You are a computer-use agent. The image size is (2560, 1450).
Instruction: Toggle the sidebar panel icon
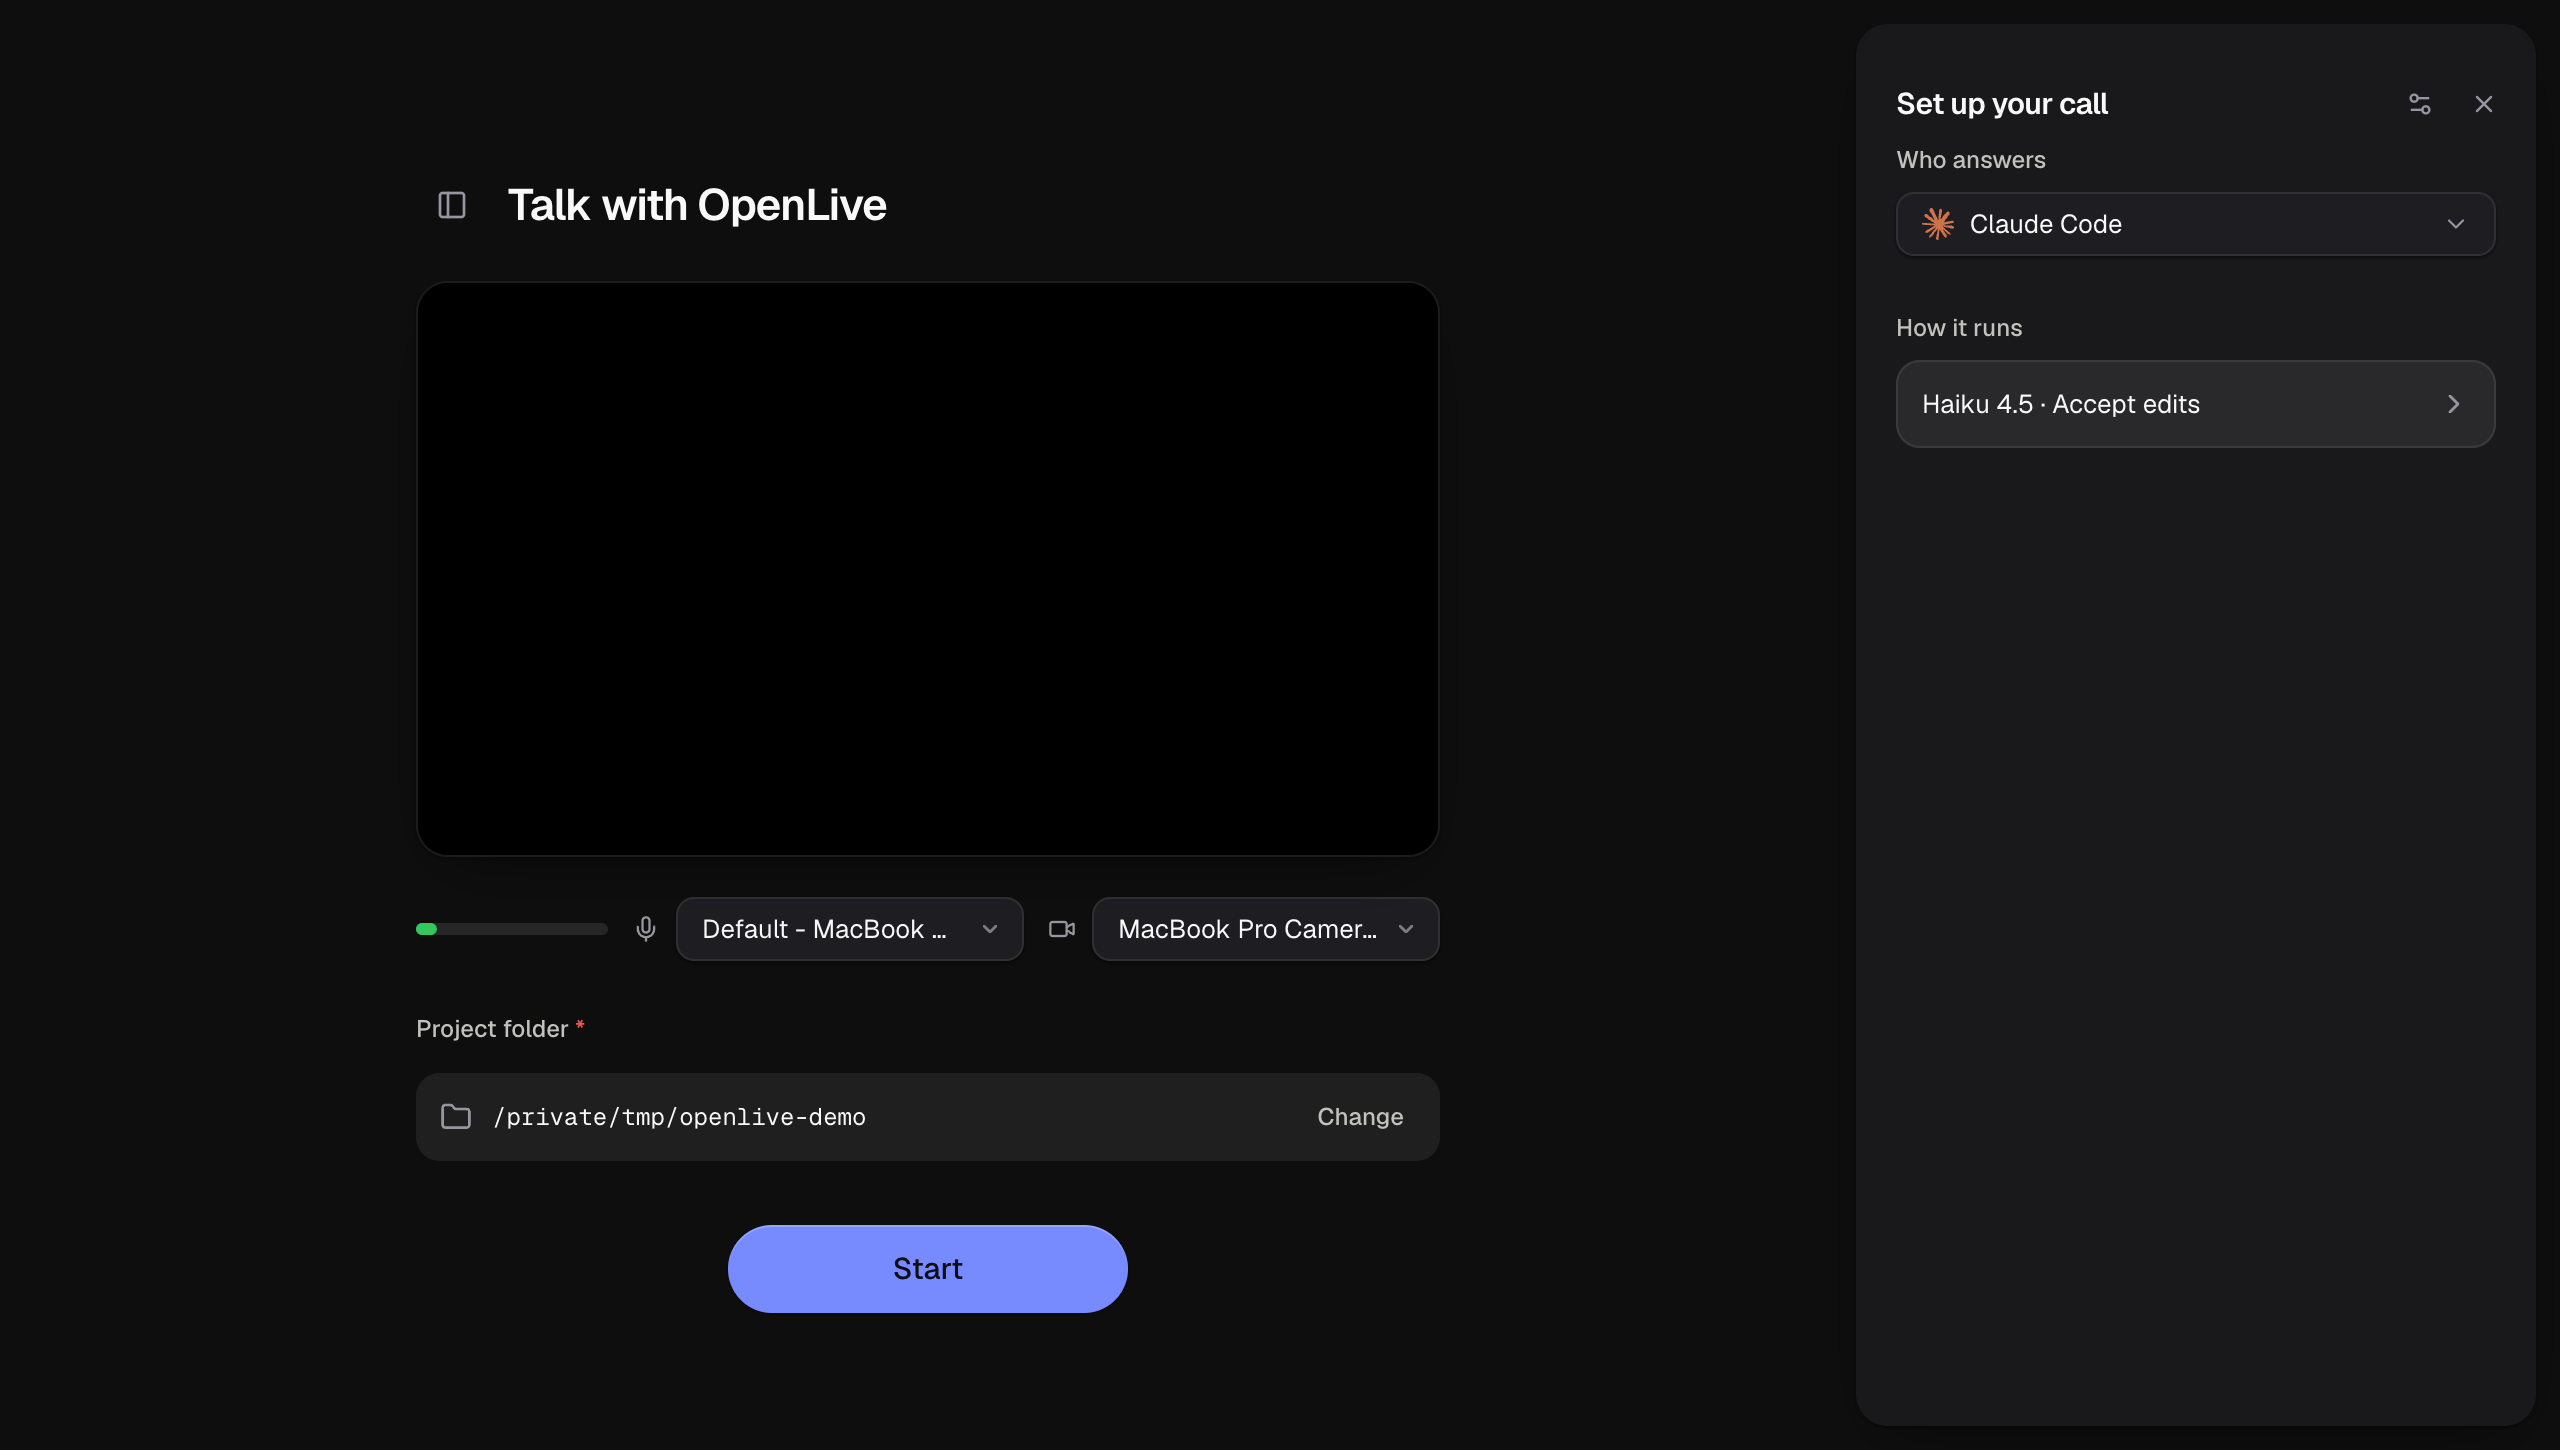pos(452,205)
